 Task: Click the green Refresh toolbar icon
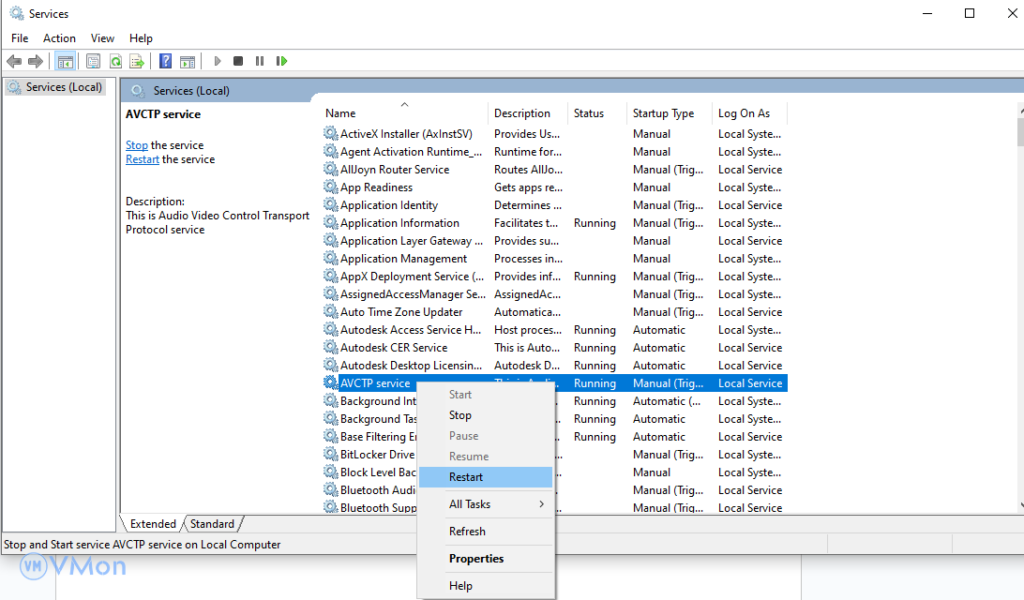tap(116, 61)
